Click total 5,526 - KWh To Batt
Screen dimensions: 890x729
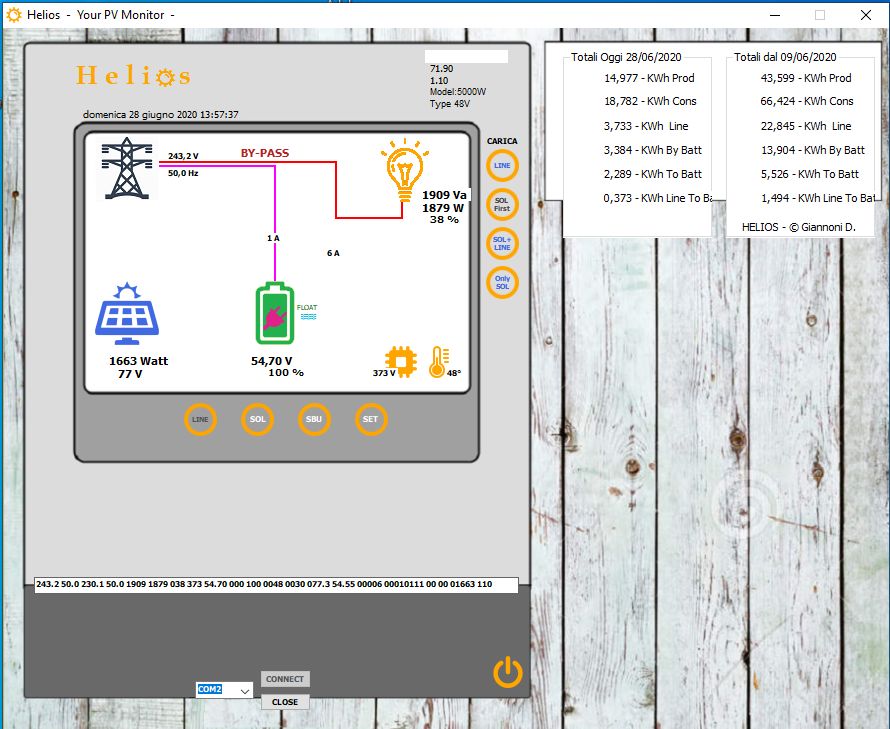click(810, 174)
